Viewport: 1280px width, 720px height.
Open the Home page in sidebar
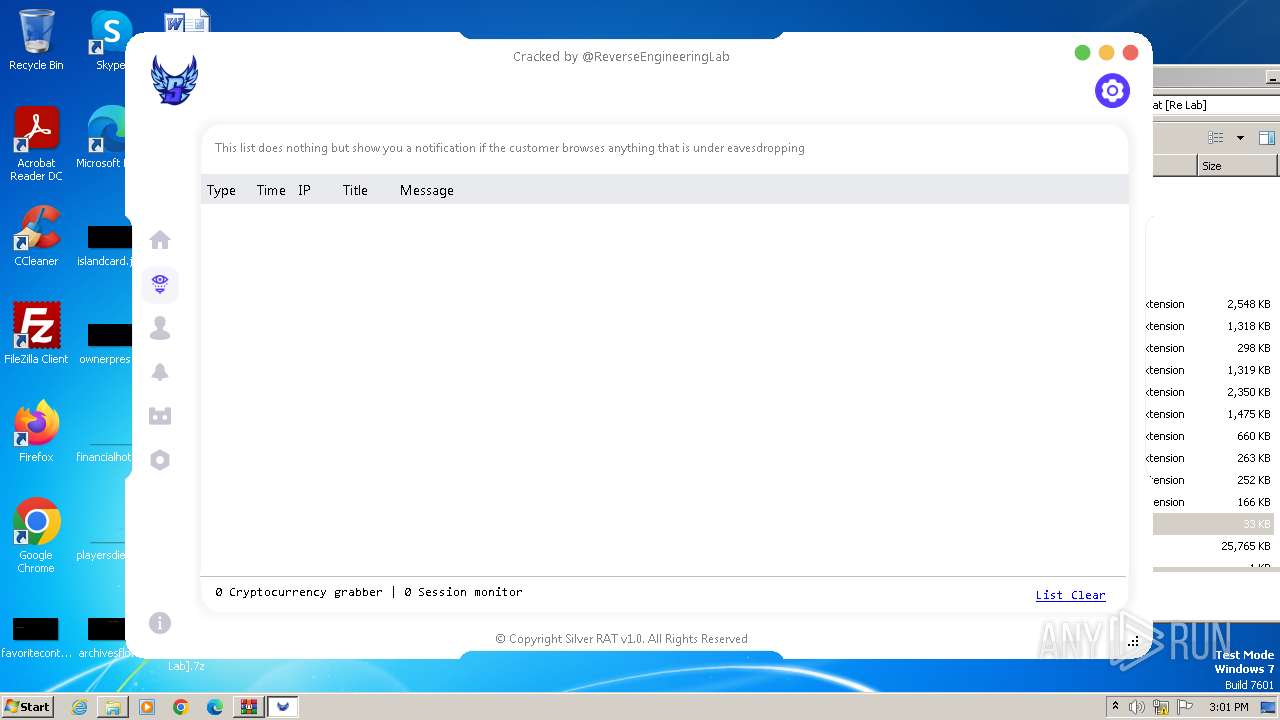[x=160, y=240]
